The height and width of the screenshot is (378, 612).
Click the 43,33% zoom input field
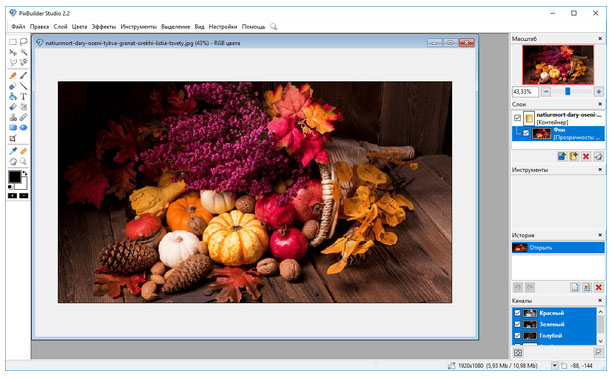(x=525, y=92)
